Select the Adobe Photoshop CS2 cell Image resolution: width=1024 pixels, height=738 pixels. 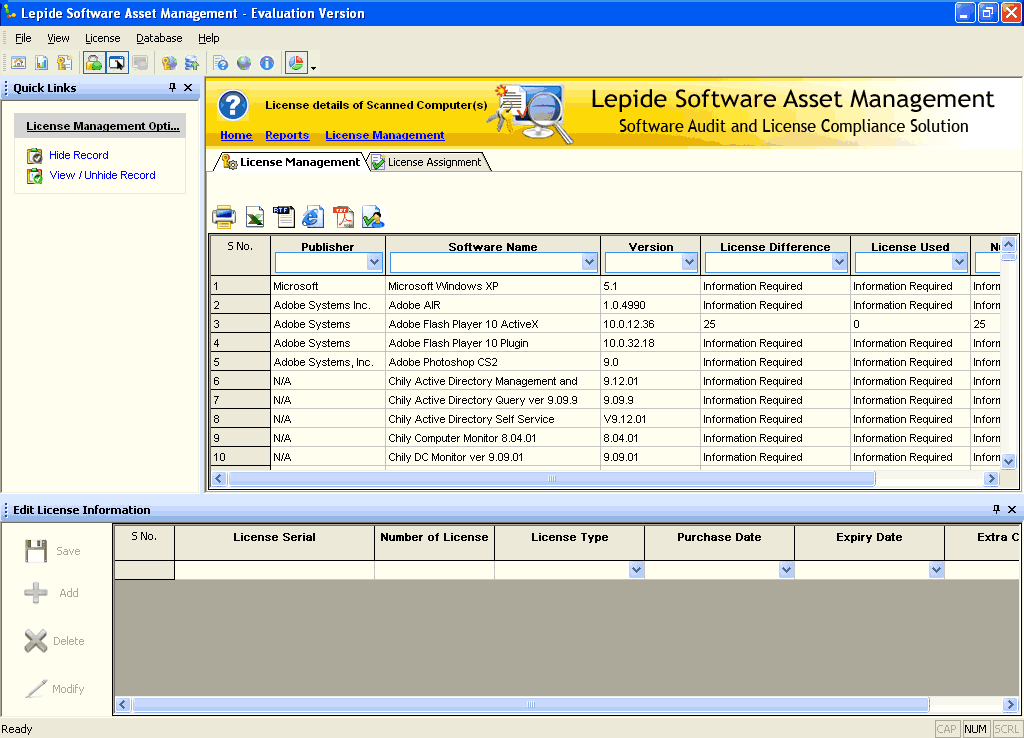click(492, 362)
